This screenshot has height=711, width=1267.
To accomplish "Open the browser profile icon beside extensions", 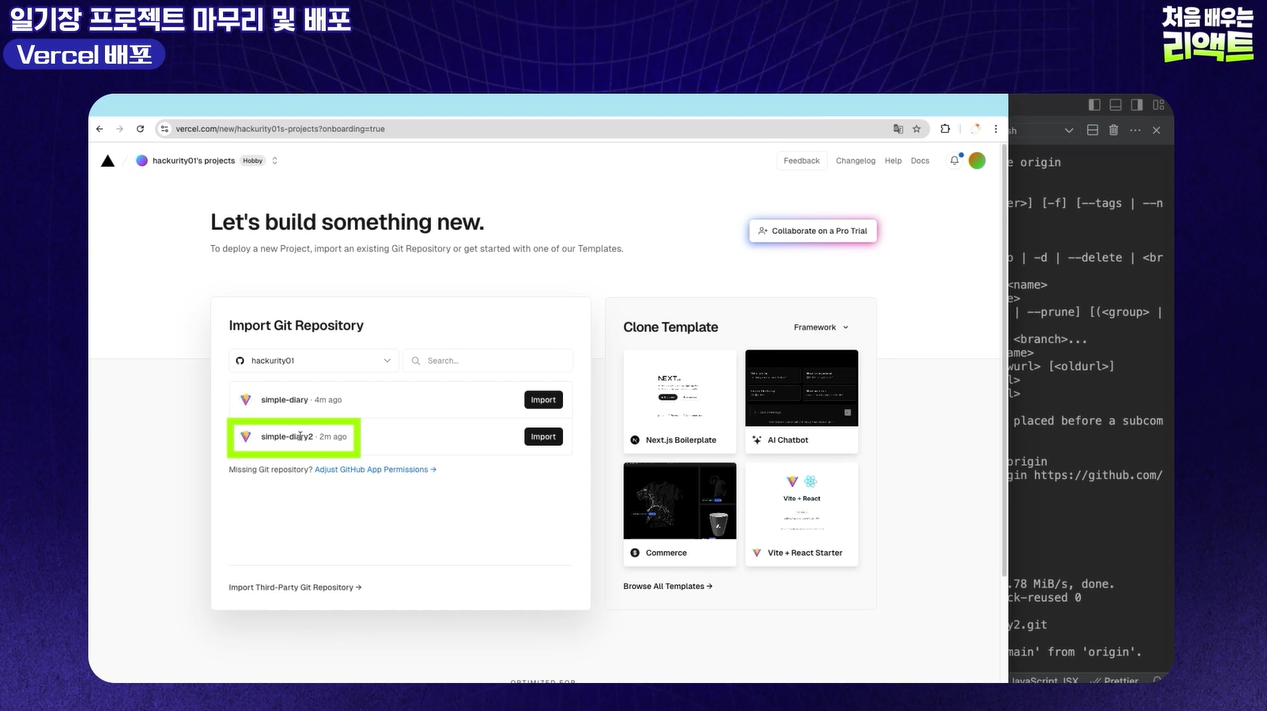I will click(x=975, y=129).
